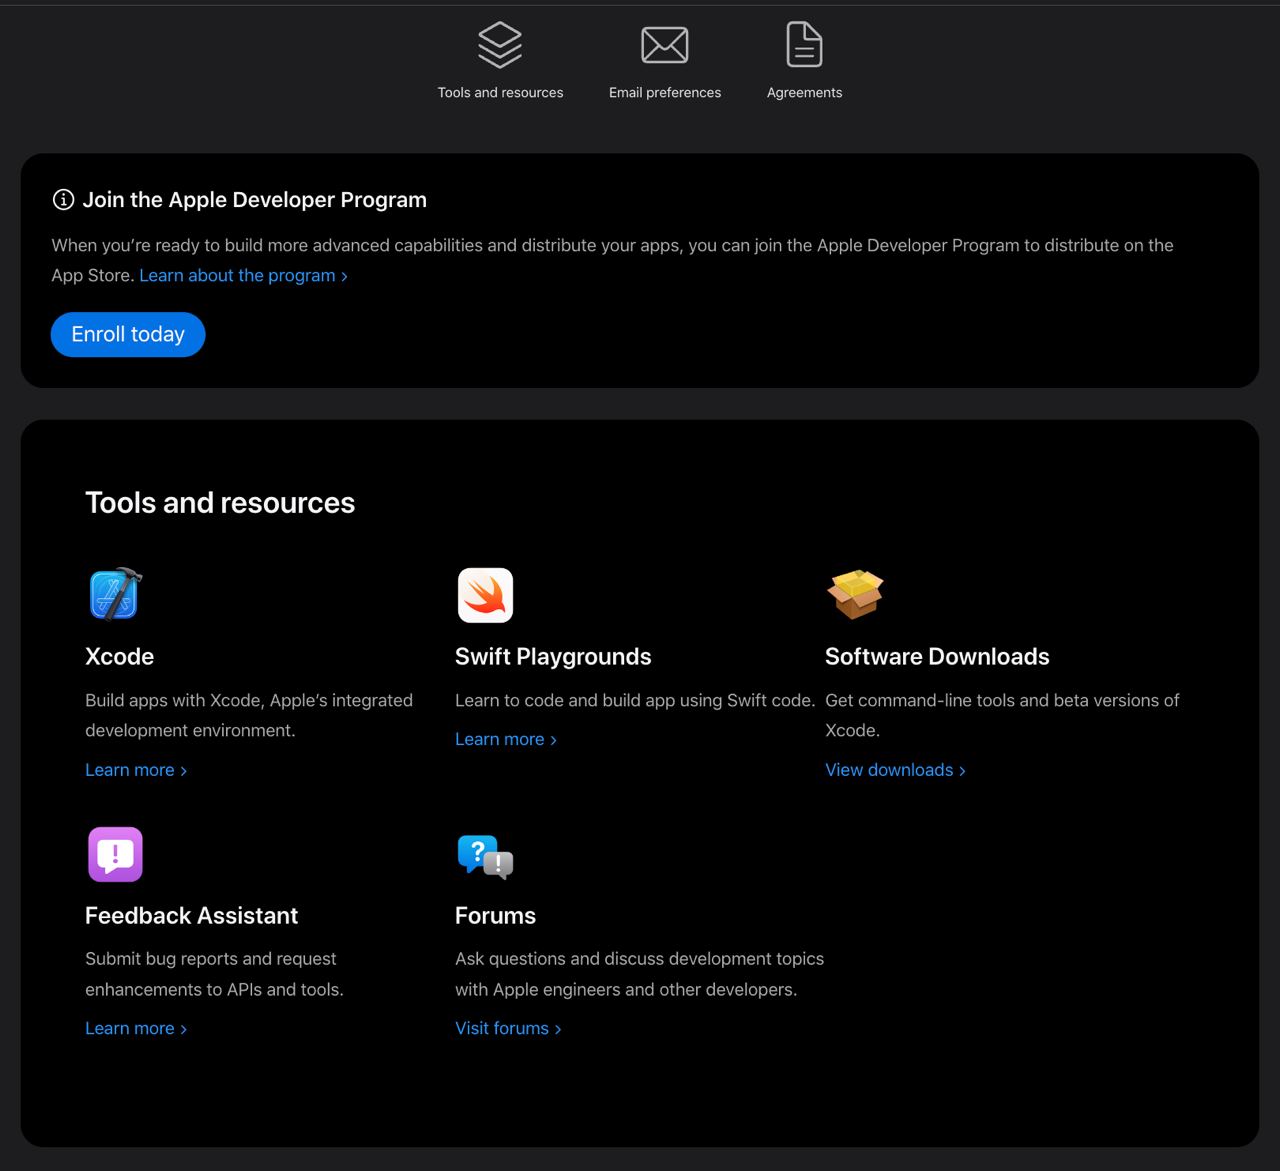
Task: Click the 'Build apps with Xcode' description
Action: click(249, 715)
